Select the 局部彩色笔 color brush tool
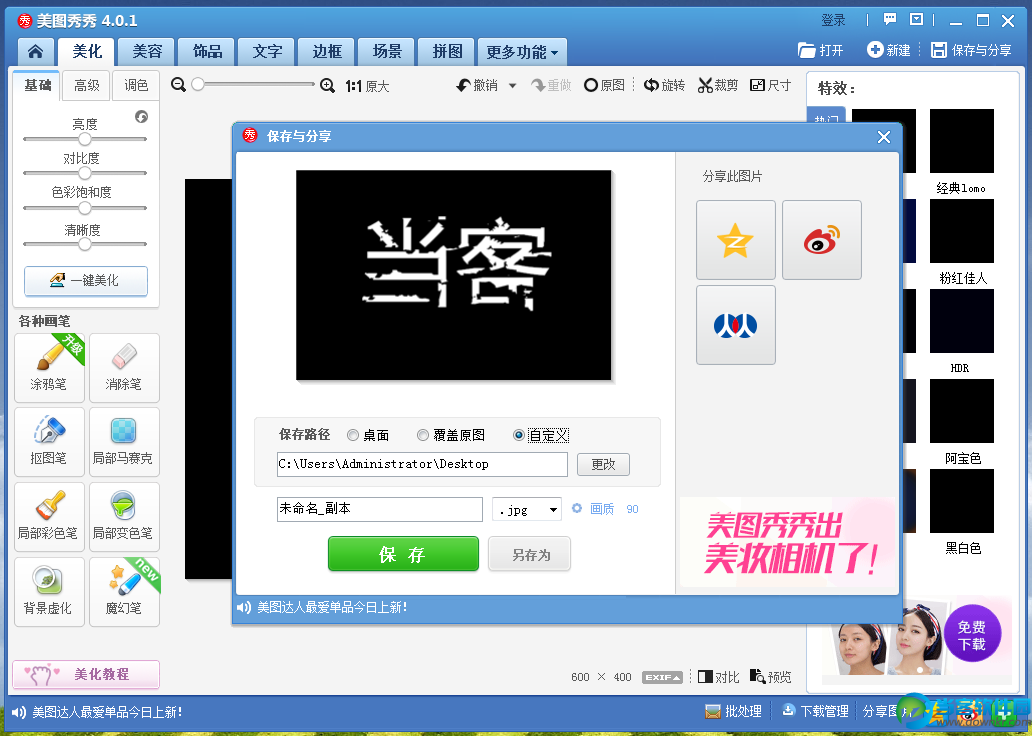Image resolution: width=1032 pixels, height=736 pixels. pos(49,517)
